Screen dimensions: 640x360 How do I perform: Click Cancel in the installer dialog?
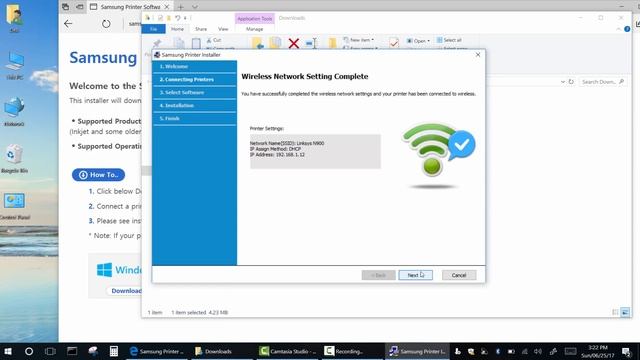(459, 275)
